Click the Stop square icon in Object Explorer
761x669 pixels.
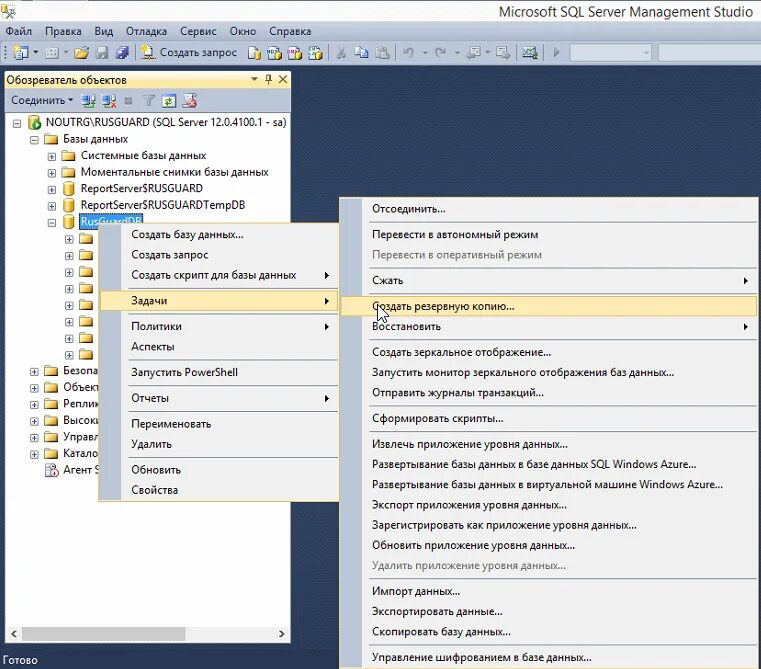tap(129, 101)
